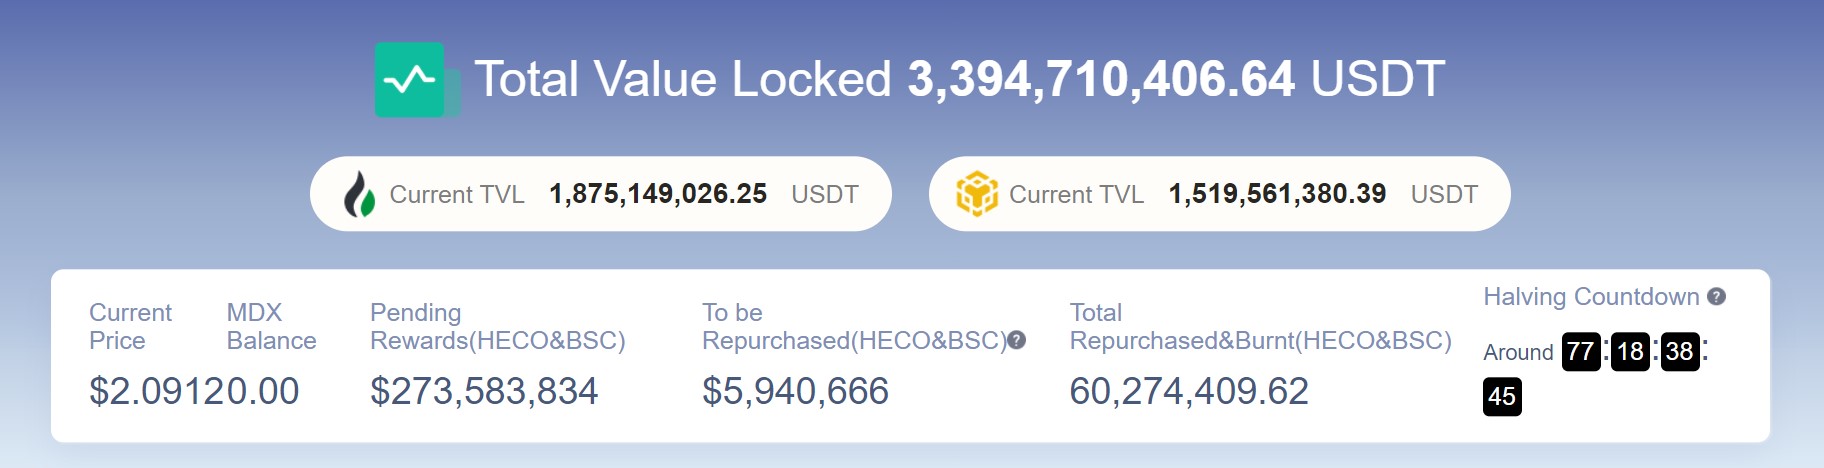This screenshot has width=1824, height=468.
Task: Click the To be Repurchased amount $5,940,666
Action: 795,391
